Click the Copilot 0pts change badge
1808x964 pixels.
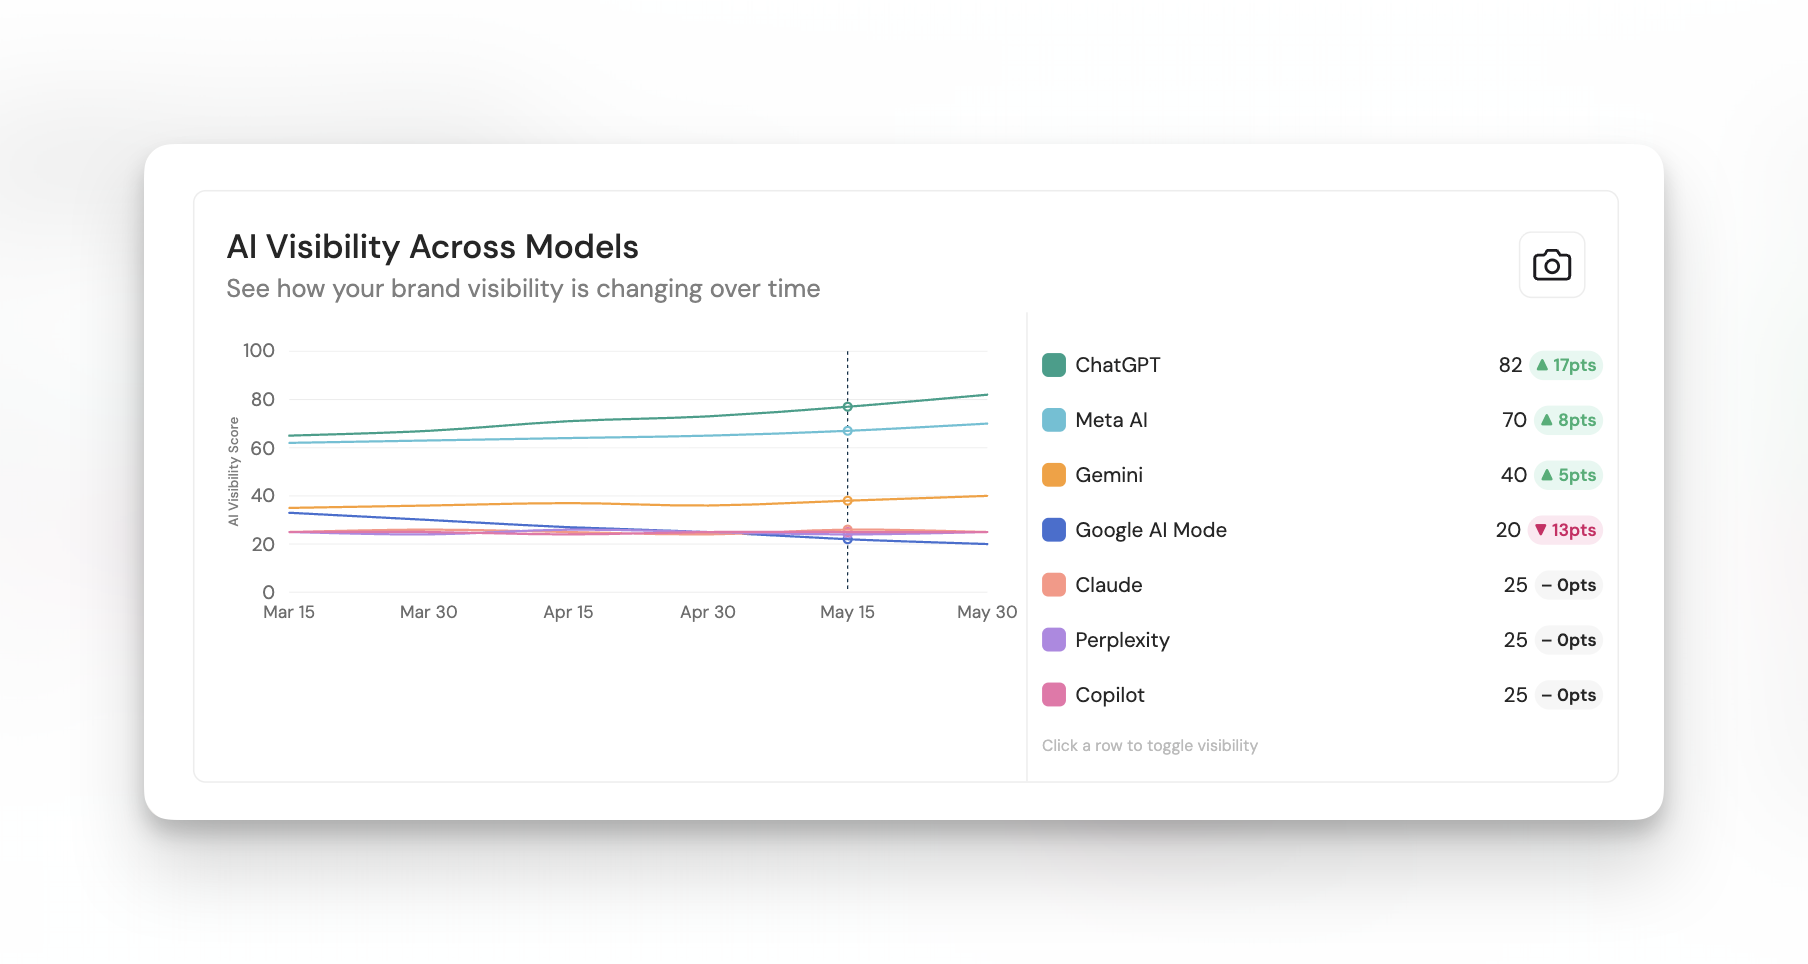click(1569, 695)
